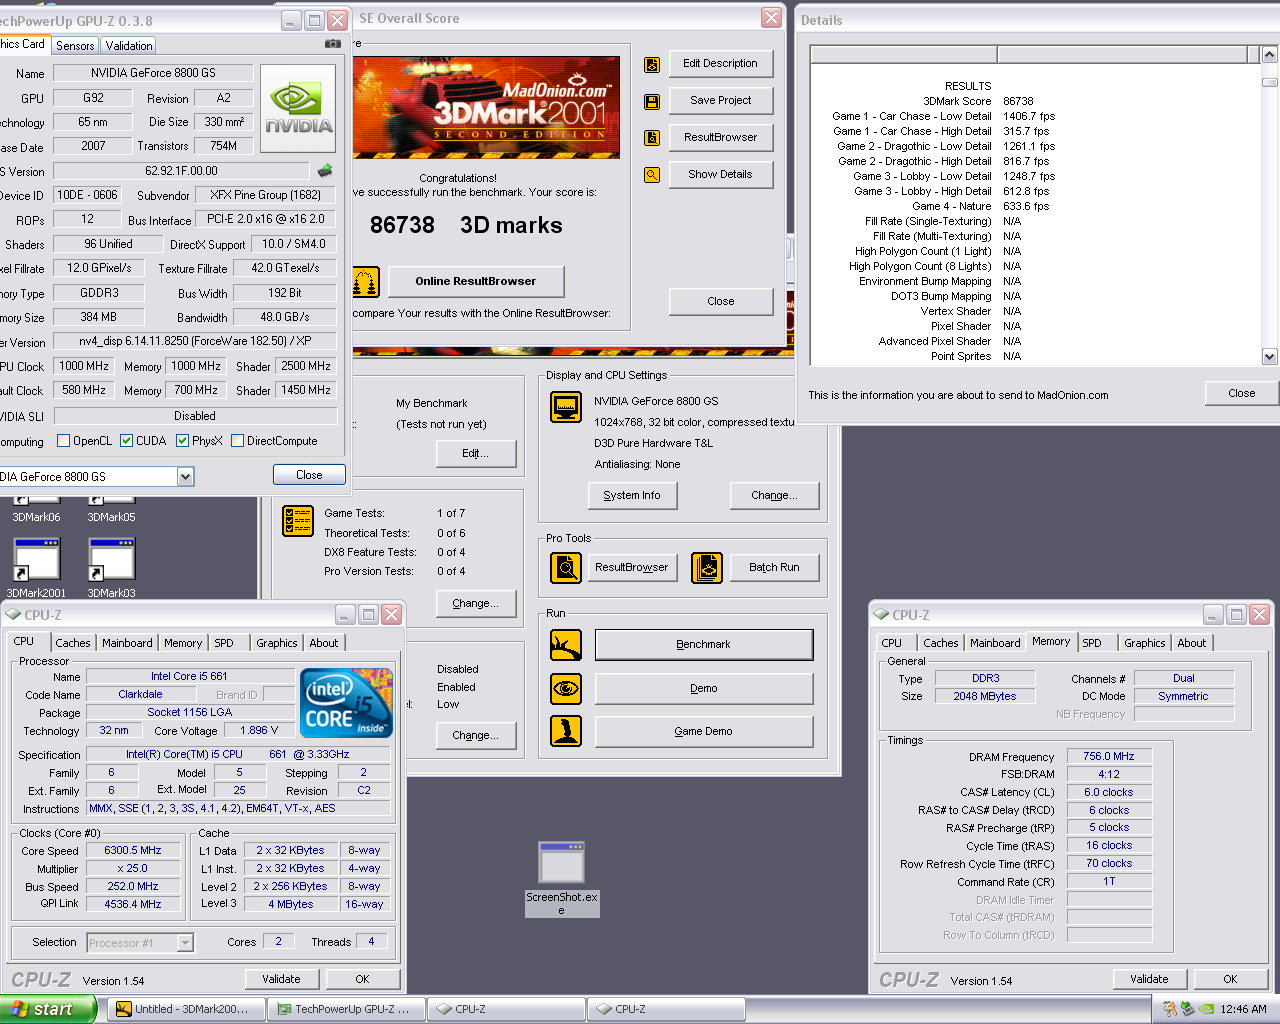Image resolution: width=1280 pixels, height=1024 pixels.
Task: Click the Online ResultBrowser button
Action: pyautogui.click(x=476, y=282)
